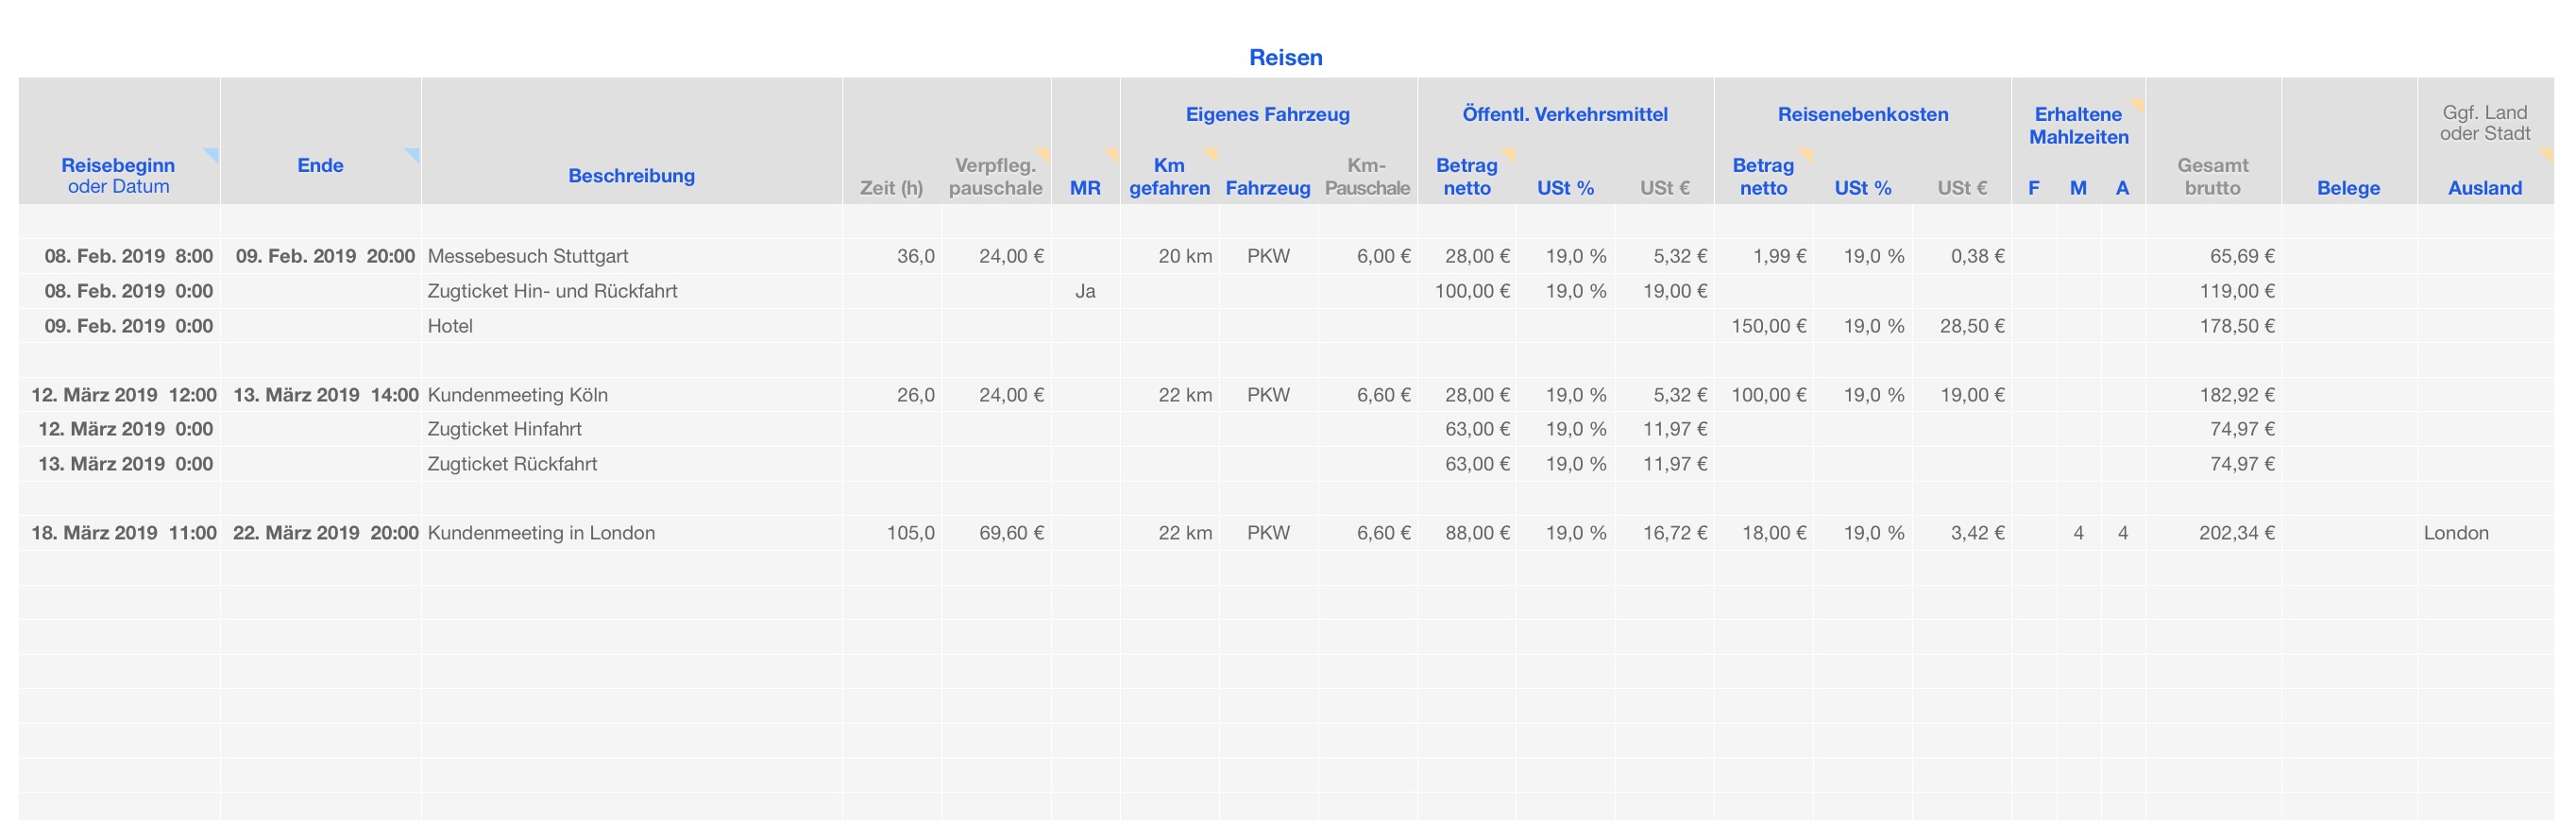Click the blue comment marker on Ende header
The image size is (2576, 820).
click(x=413, y=153)
